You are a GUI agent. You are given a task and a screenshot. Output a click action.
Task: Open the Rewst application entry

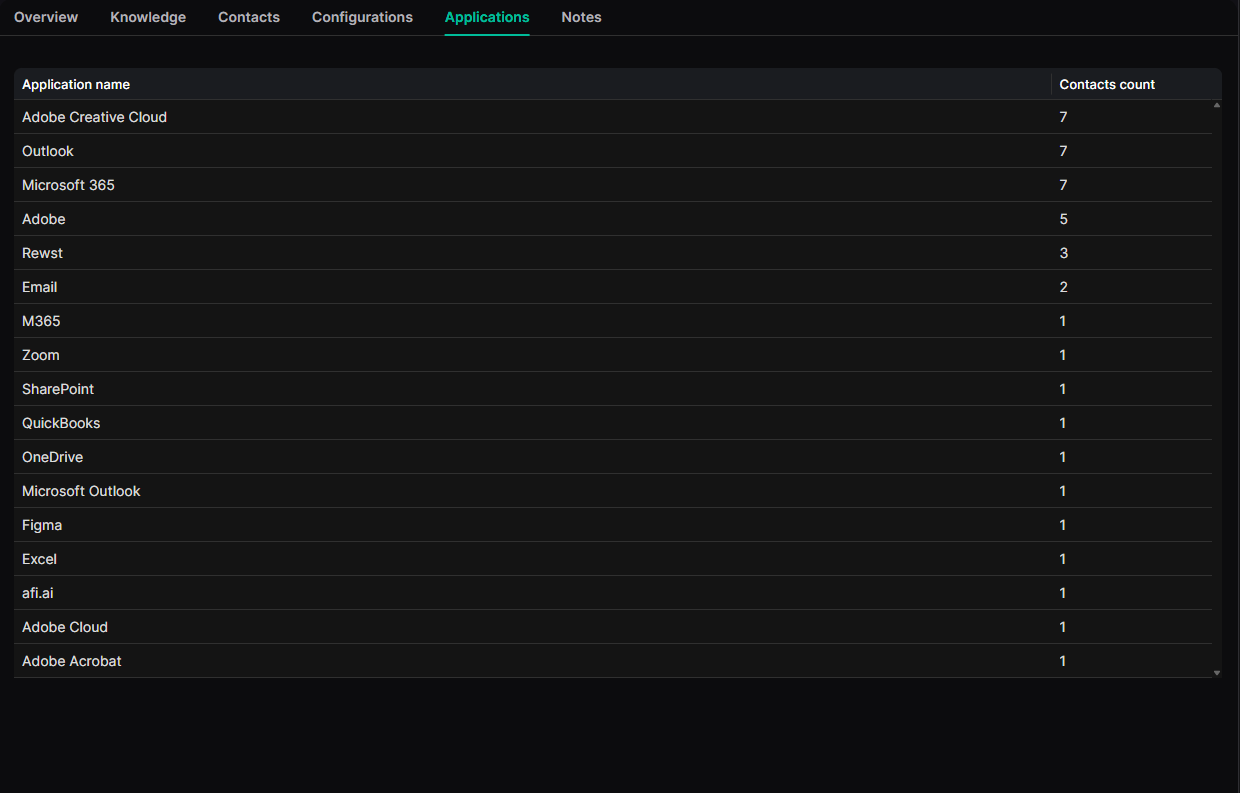tap(613, 253)
